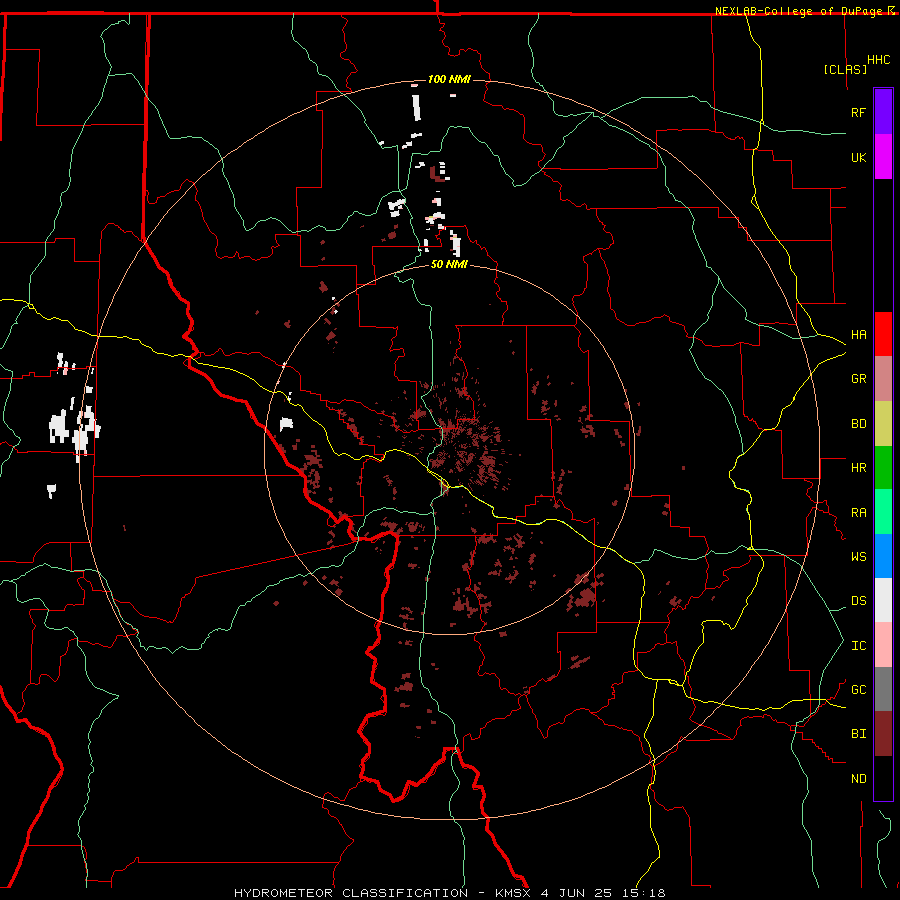Pick the HR green legend swatch
900x900 pixels.
pyautogui.click(x=883, y=468)
